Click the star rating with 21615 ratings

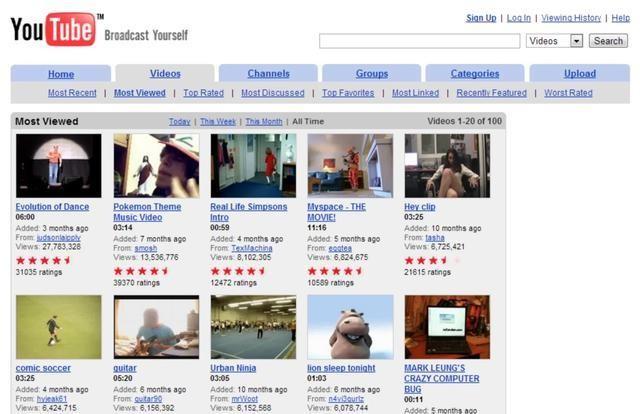click(432, 260)
